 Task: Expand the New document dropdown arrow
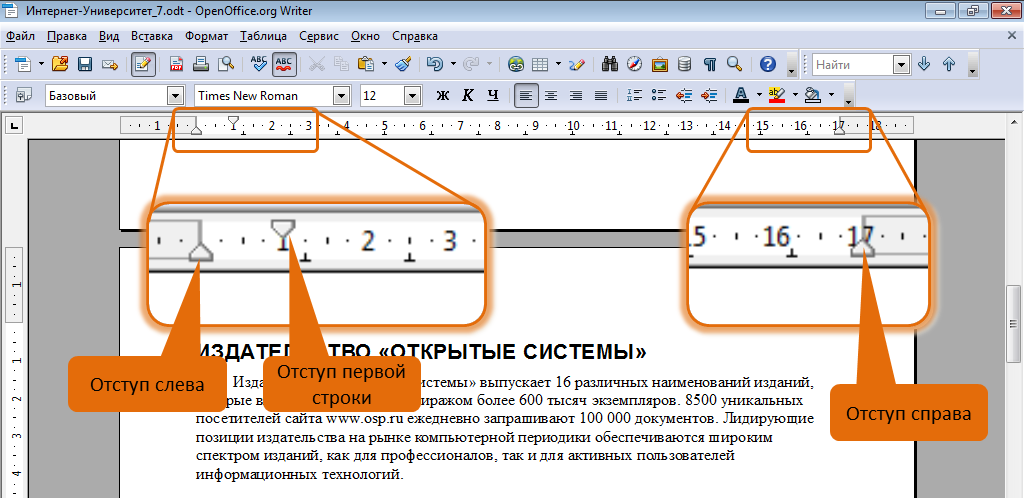pyautogui.click(x=41, y=64)
